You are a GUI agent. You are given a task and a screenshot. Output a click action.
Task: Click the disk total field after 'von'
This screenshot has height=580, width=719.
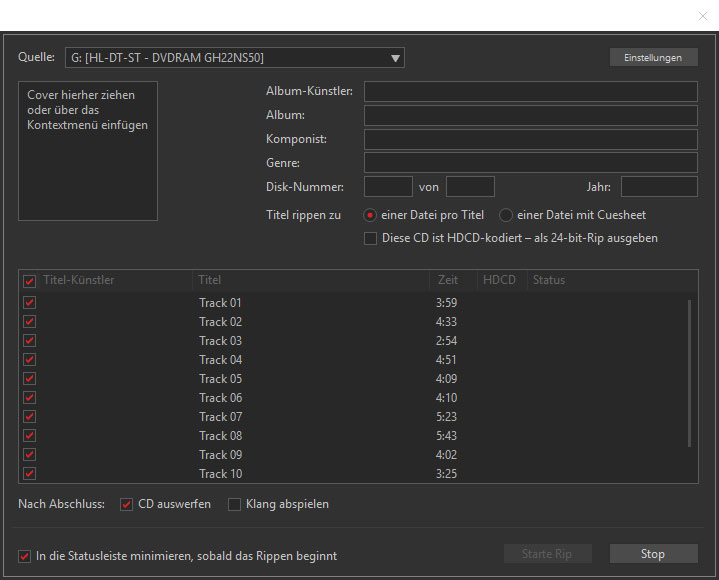[470, 187]
